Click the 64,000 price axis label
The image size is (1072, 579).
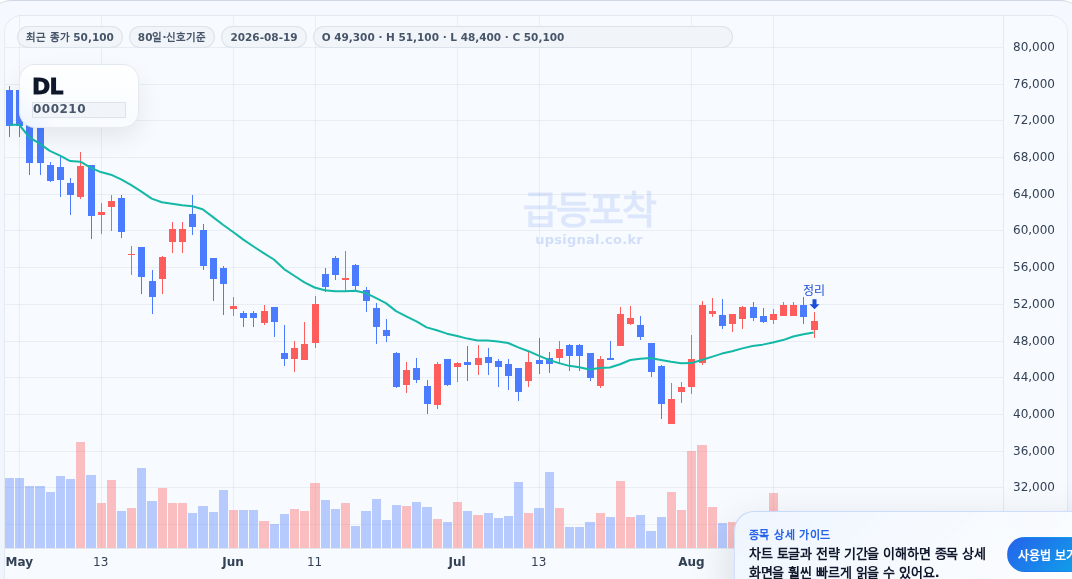1034,193
